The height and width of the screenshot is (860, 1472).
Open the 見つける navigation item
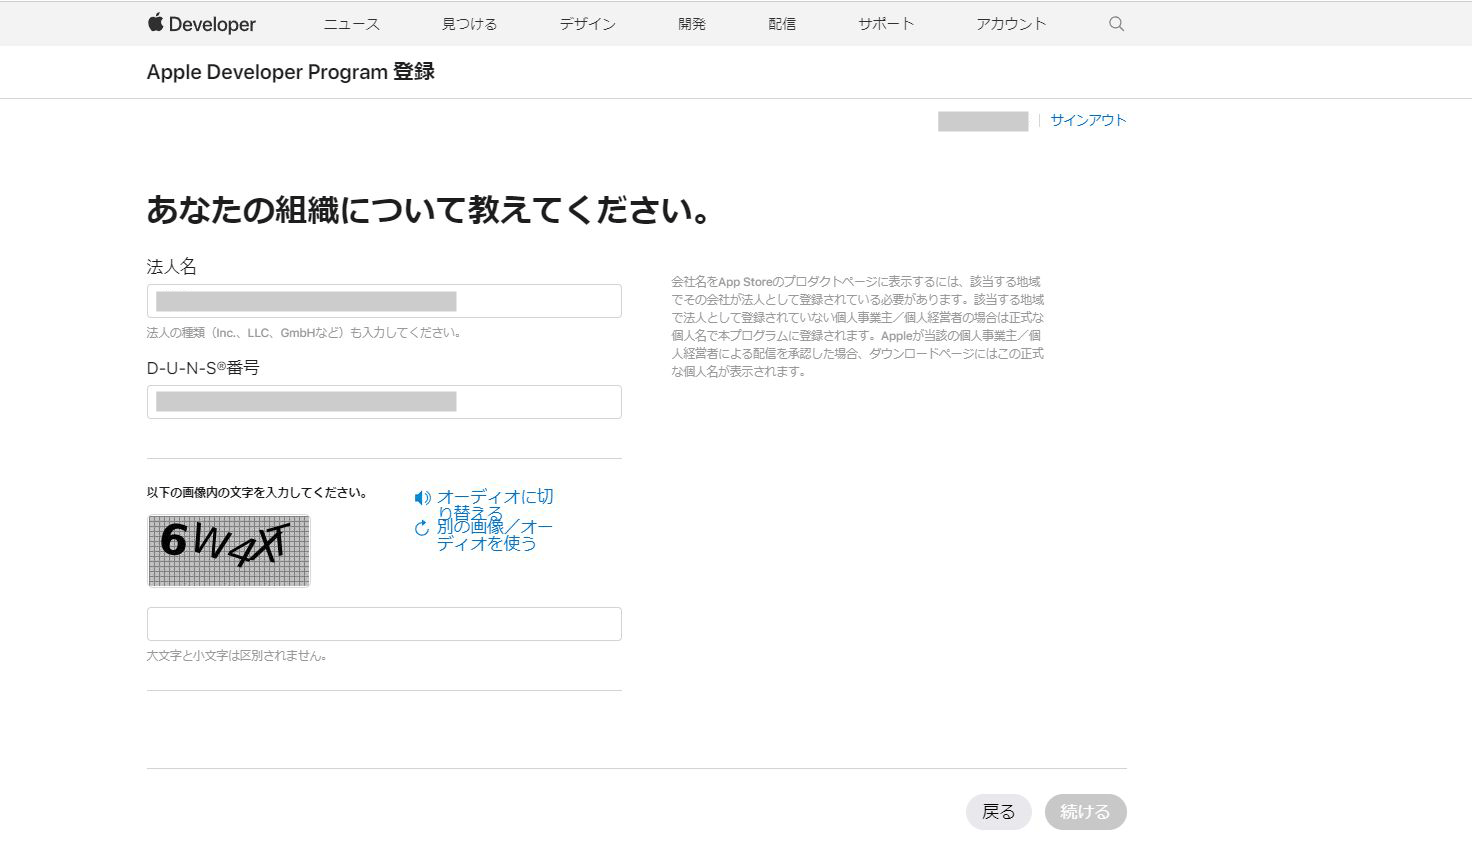click(x=469, y=24)
